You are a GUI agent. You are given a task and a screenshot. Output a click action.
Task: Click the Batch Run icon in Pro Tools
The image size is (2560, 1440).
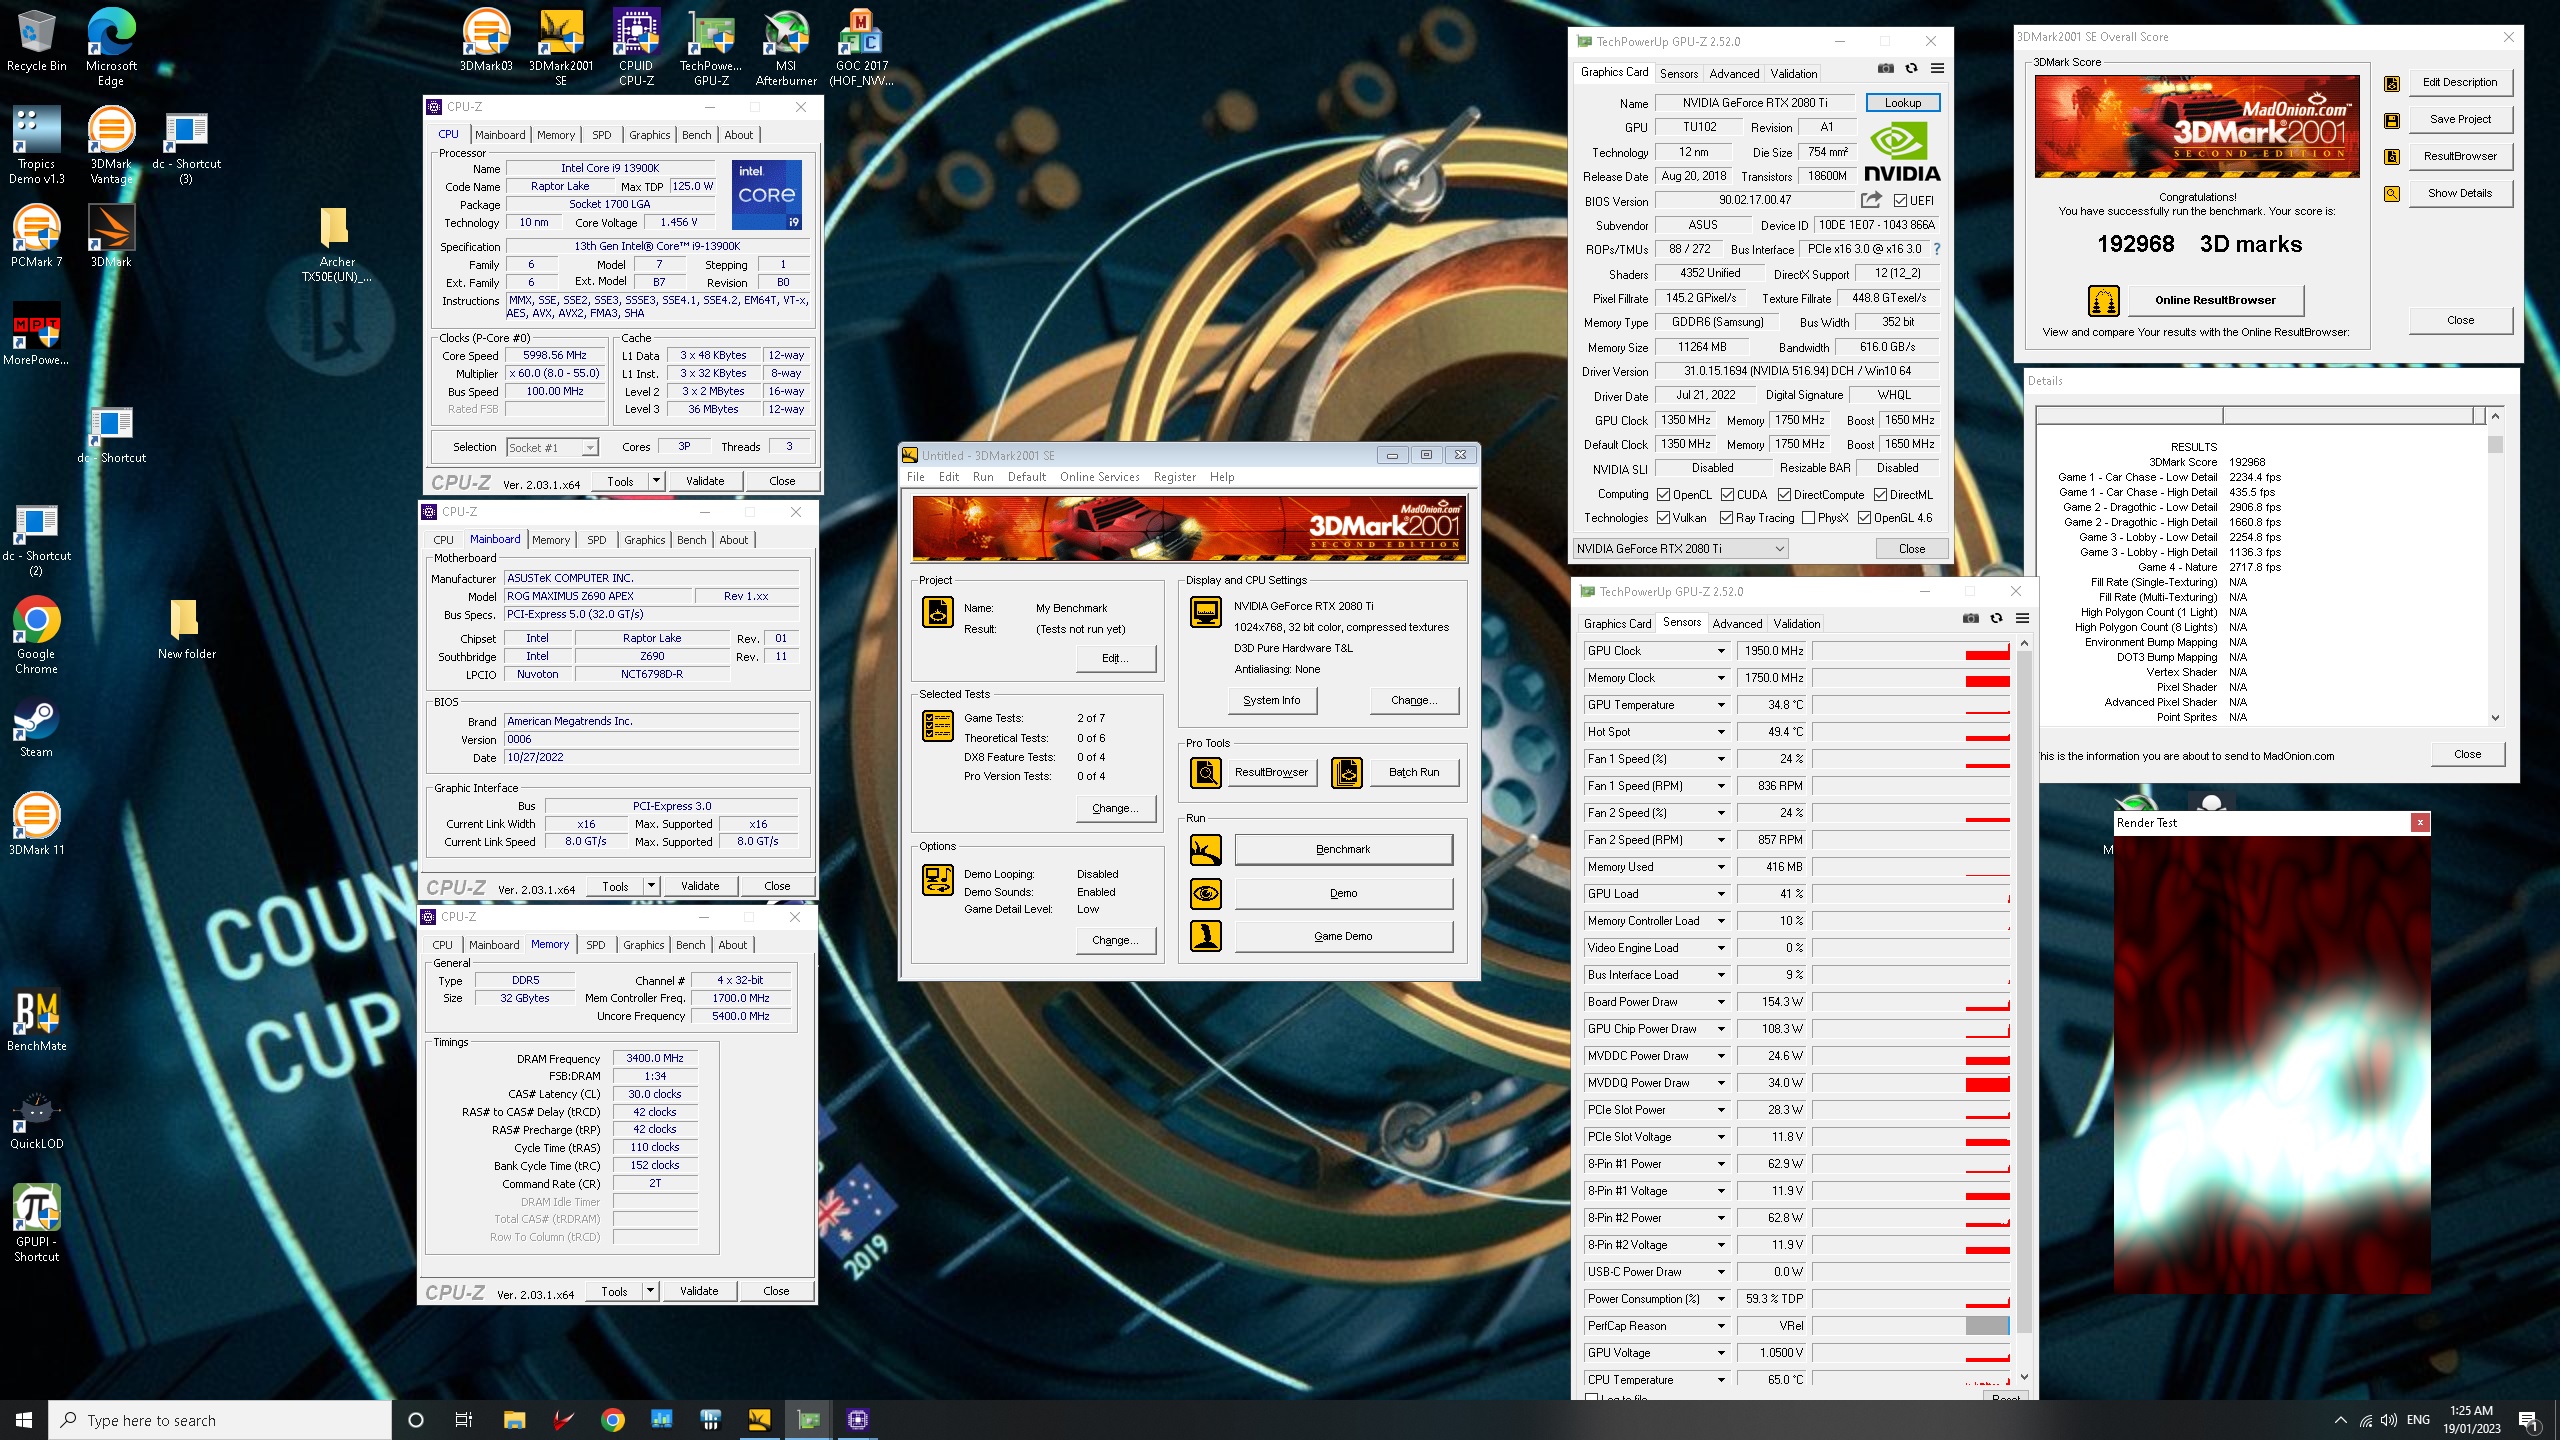1347,772
